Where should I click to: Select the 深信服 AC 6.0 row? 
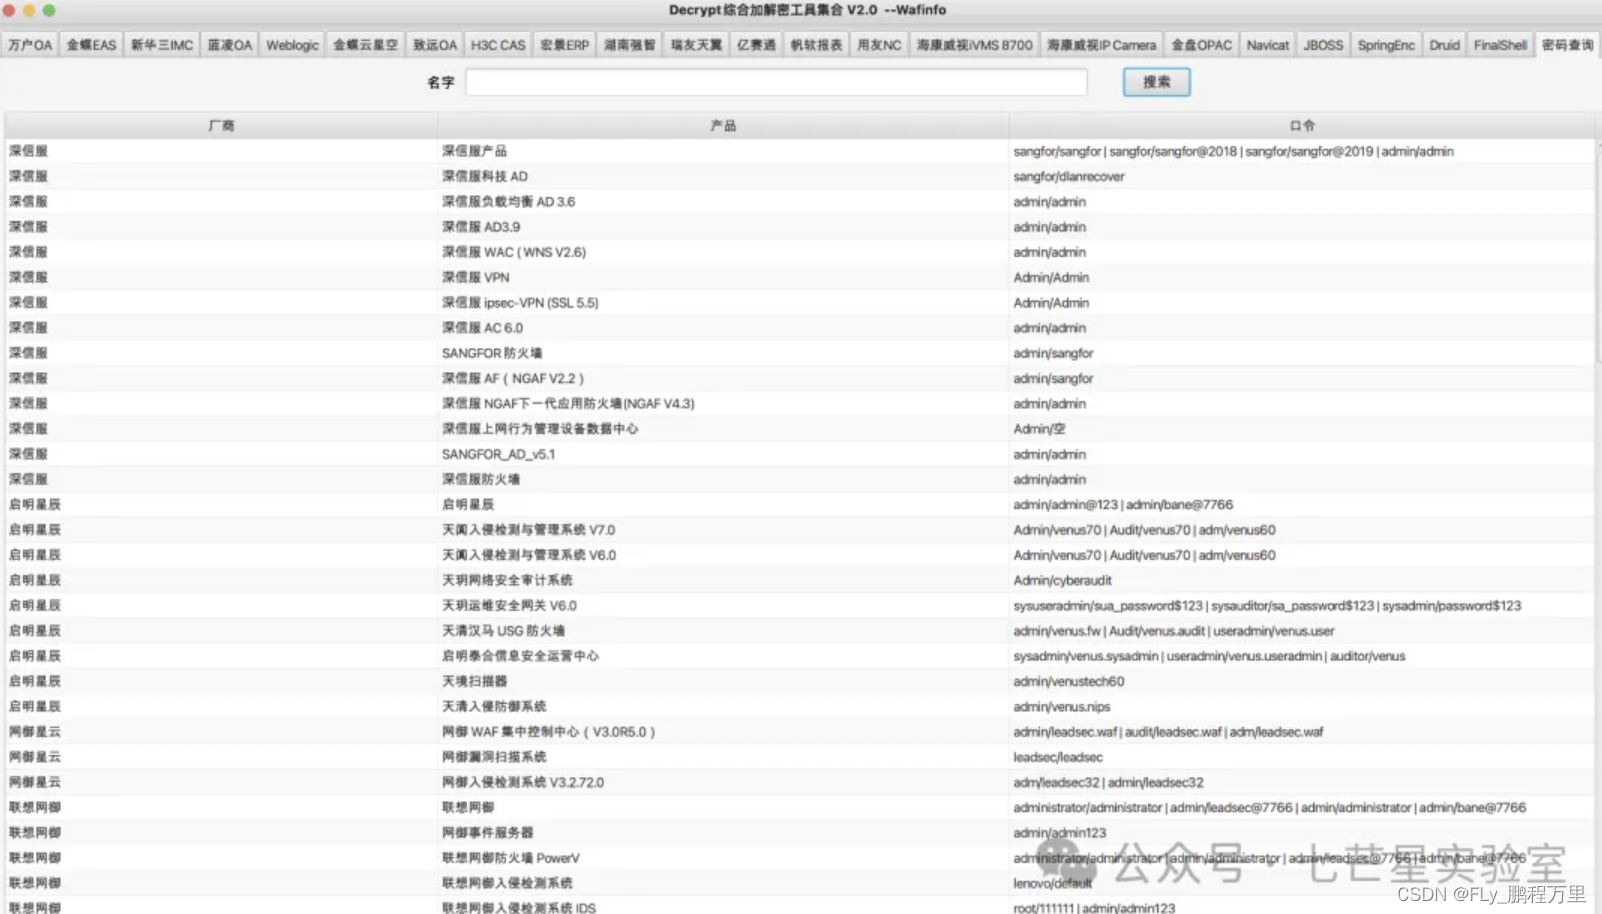coord(800,328)
